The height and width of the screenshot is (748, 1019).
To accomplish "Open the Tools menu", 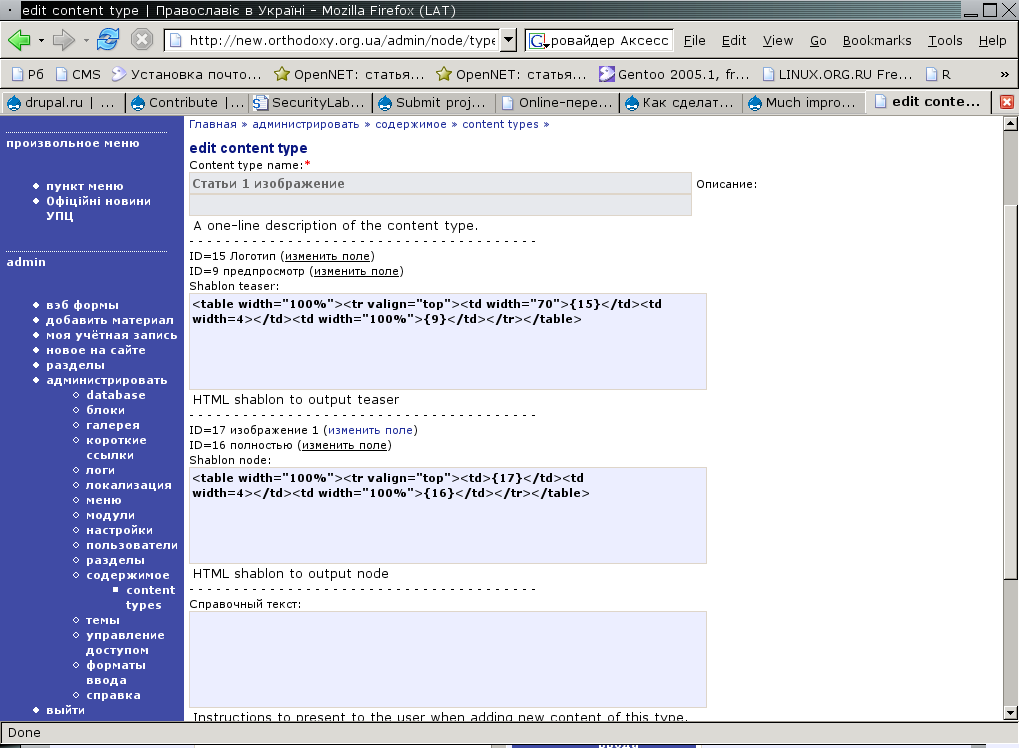I will click(x=945, y=40).
